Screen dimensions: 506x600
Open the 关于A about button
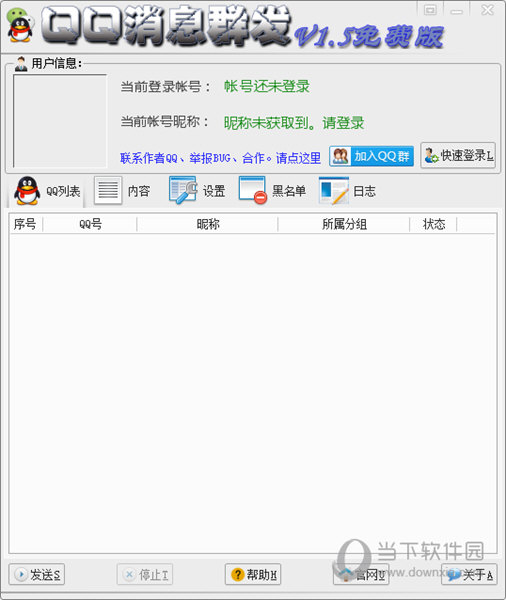point(469,574)
